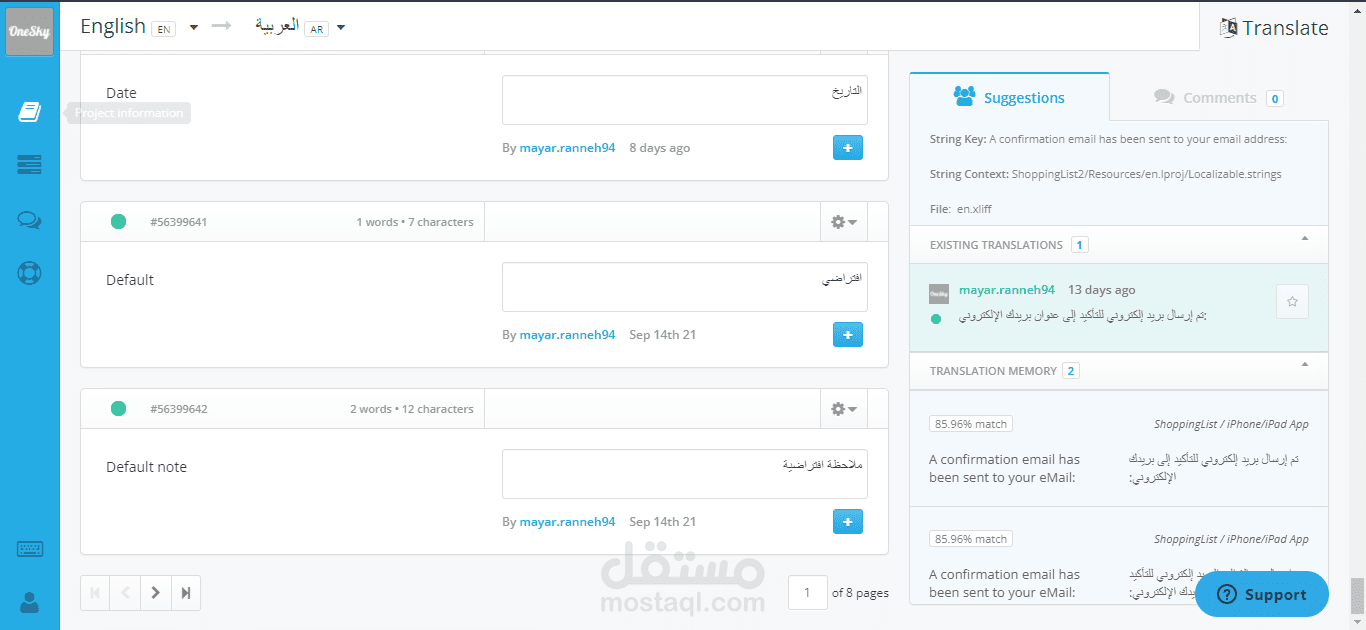Go to last page
Viewport: 1366px width, 630px height.
(x=185, y=592)
